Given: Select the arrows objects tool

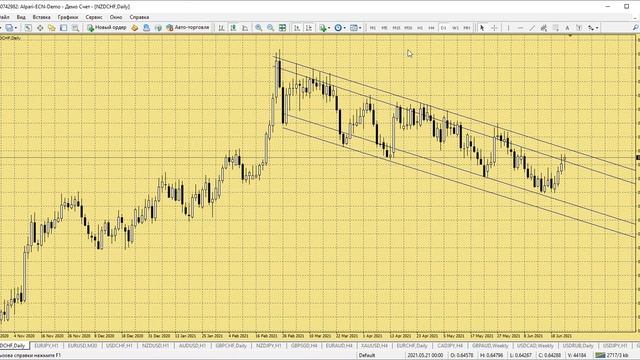Looking at the screenshot, I should click(591, 28).
